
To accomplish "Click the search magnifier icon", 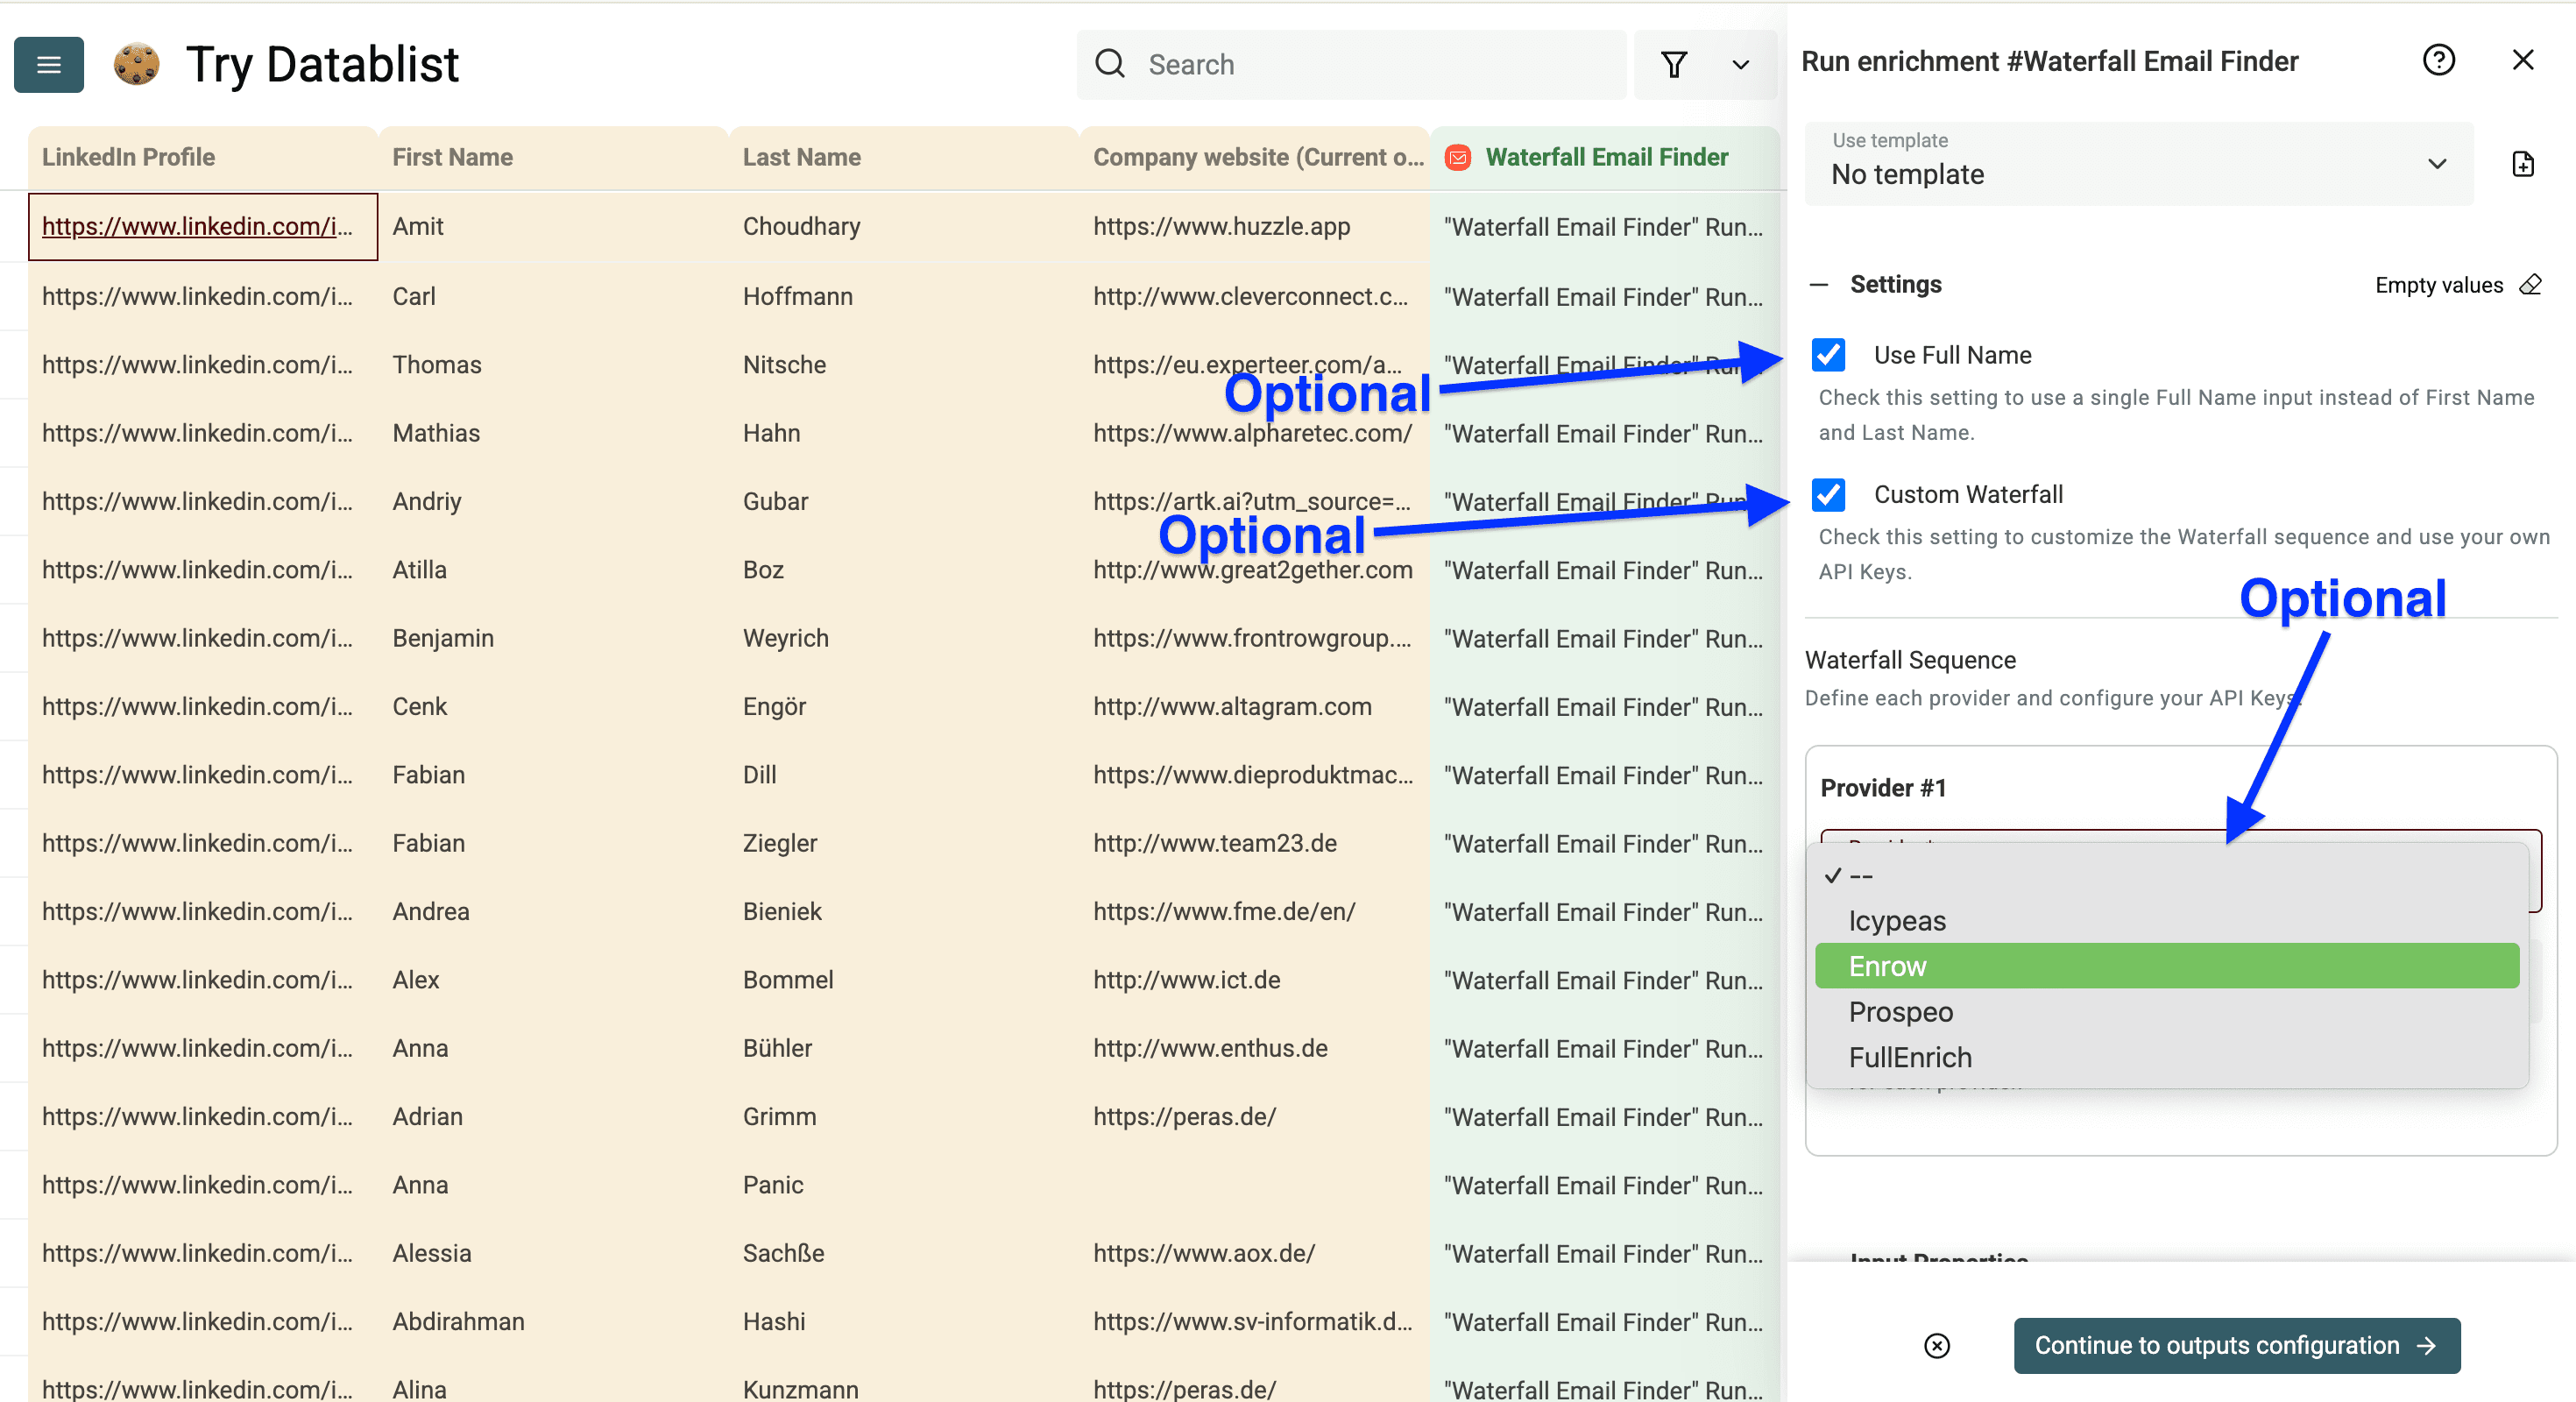I will tap(1110, 63).
